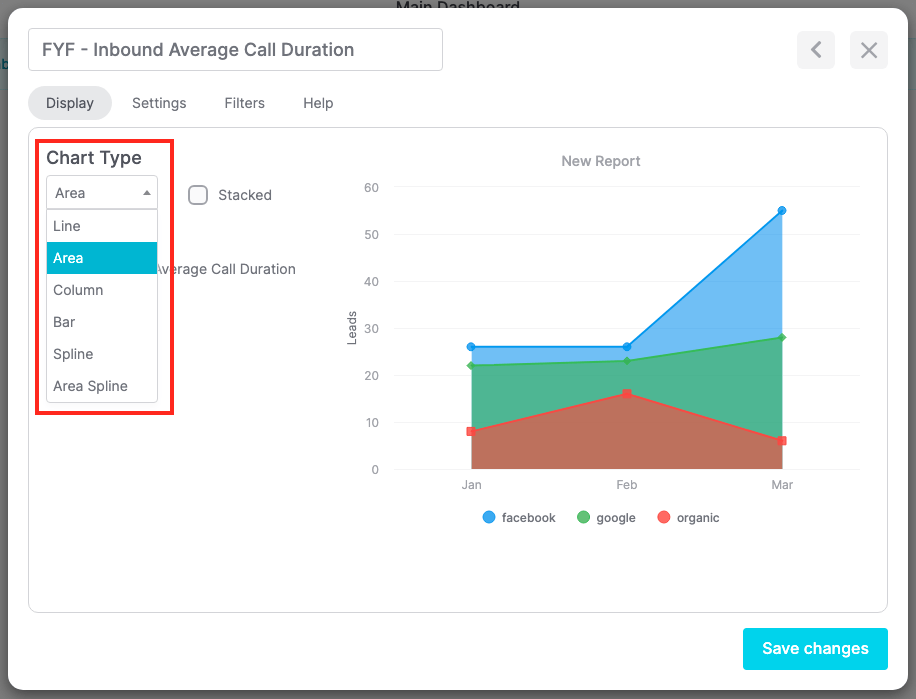The height and width of the screenshot is (699, 916).
Task: Enable the Stacked checkbox
Action: pos(198,195)
